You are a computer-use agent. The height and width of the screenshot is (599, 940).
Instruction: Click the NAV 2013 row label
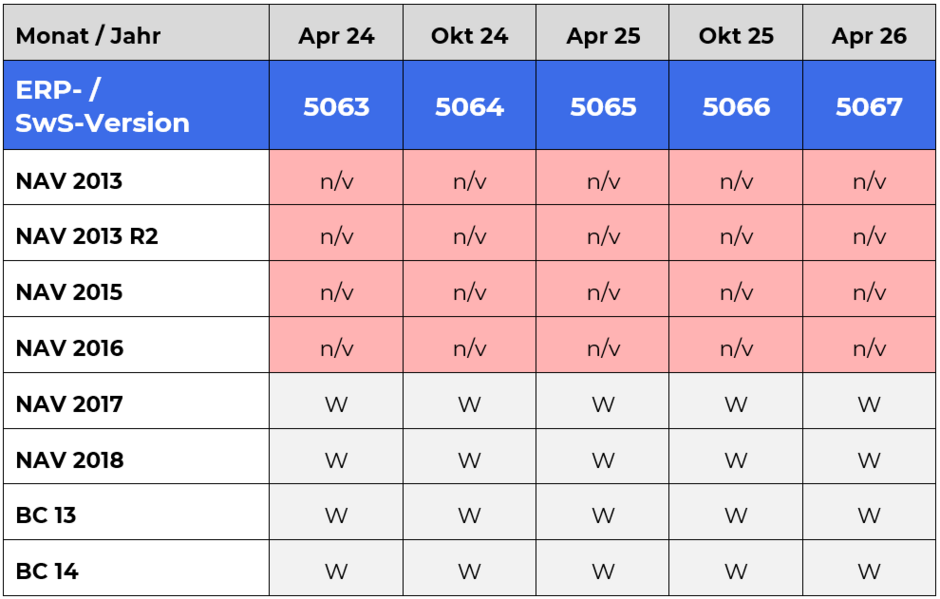tap(136, 177)
